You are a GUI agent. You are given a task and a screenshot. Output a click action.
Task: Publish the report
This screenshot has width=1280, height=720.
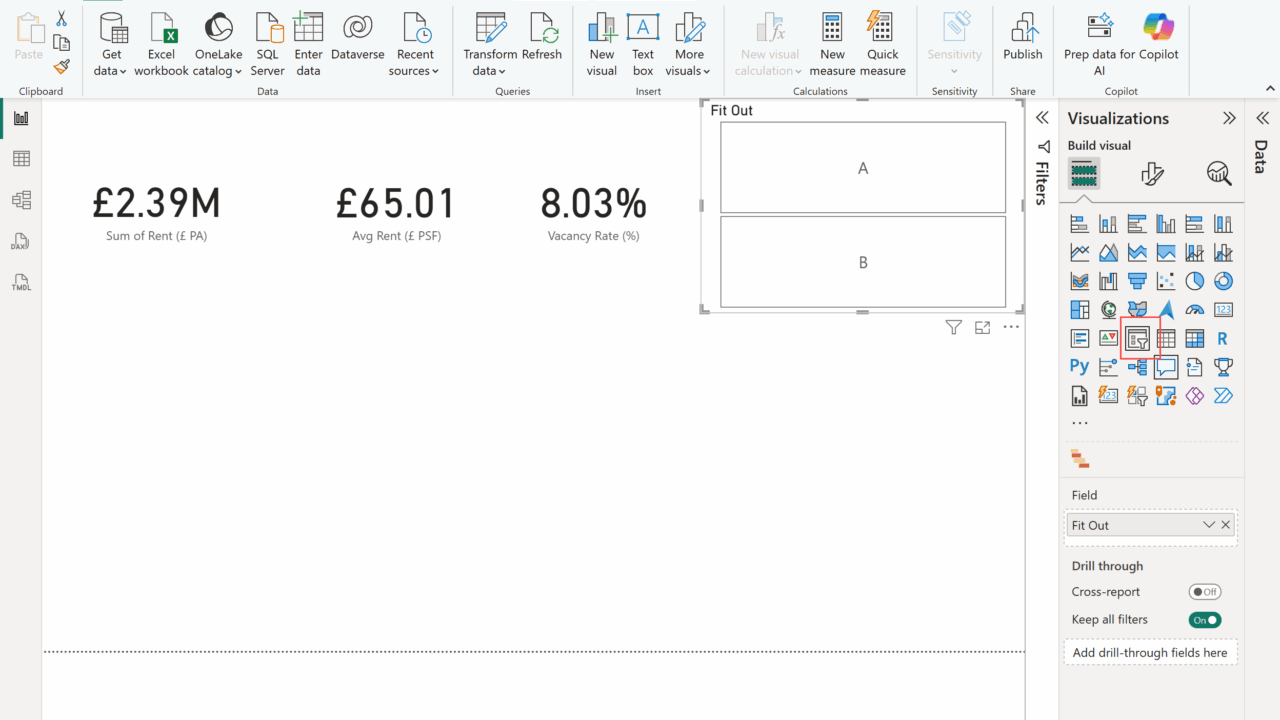(x=1023, y=37)
